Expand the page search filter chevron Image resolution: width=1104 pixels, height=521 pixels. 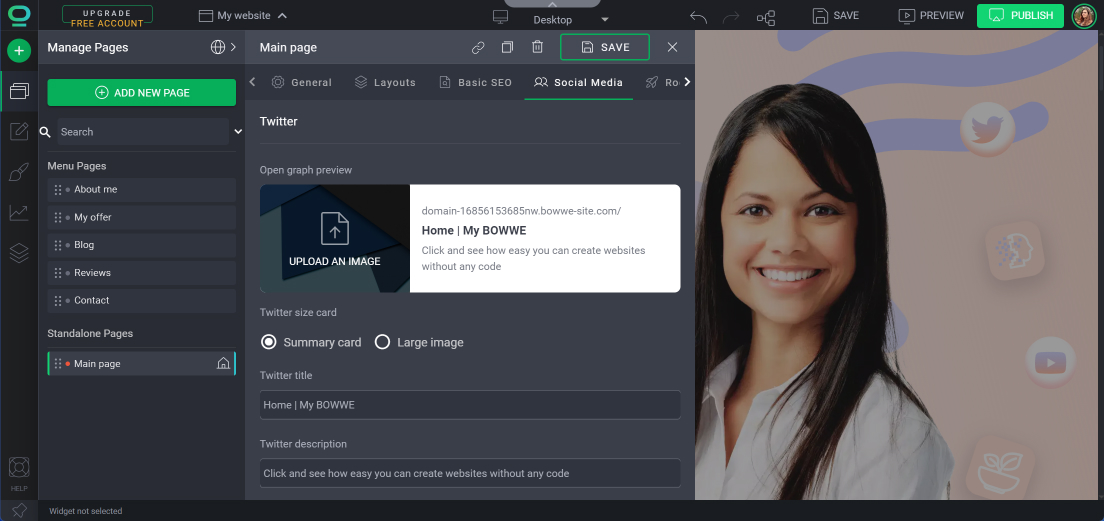238,132
